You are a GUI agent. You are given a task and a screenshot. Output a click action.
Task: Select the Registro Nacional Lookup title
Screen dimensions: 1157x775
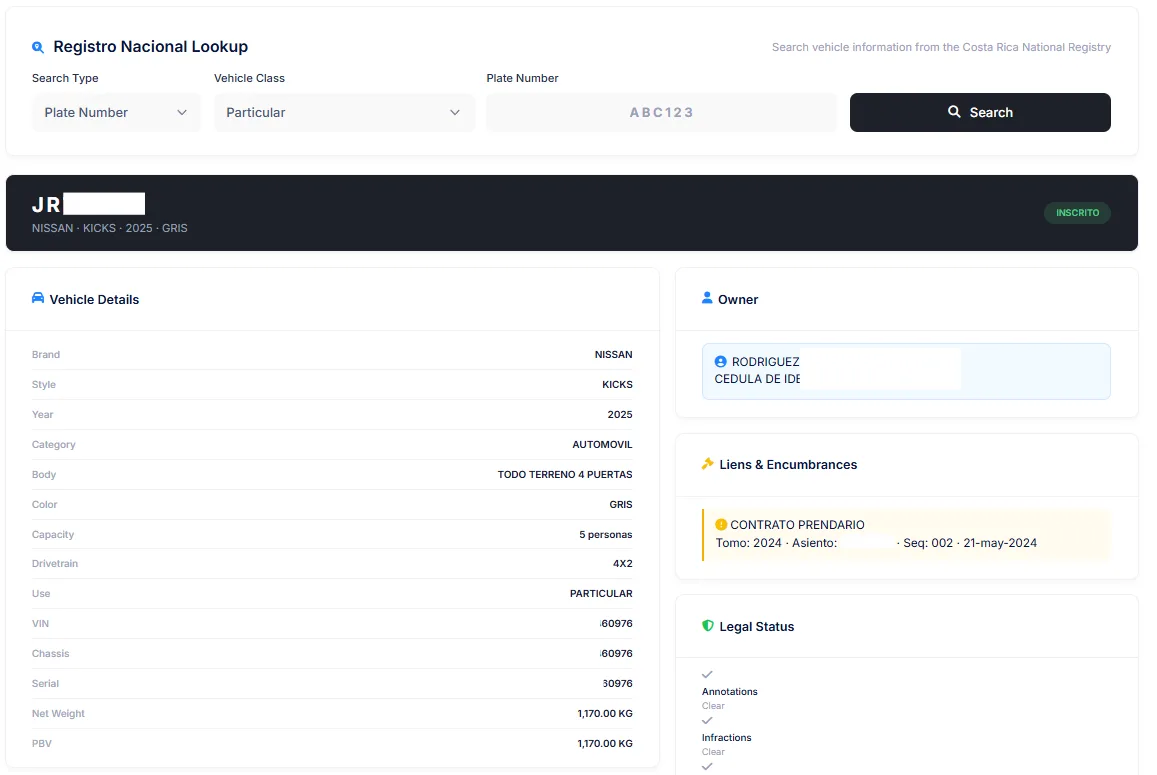click(151, 46)
